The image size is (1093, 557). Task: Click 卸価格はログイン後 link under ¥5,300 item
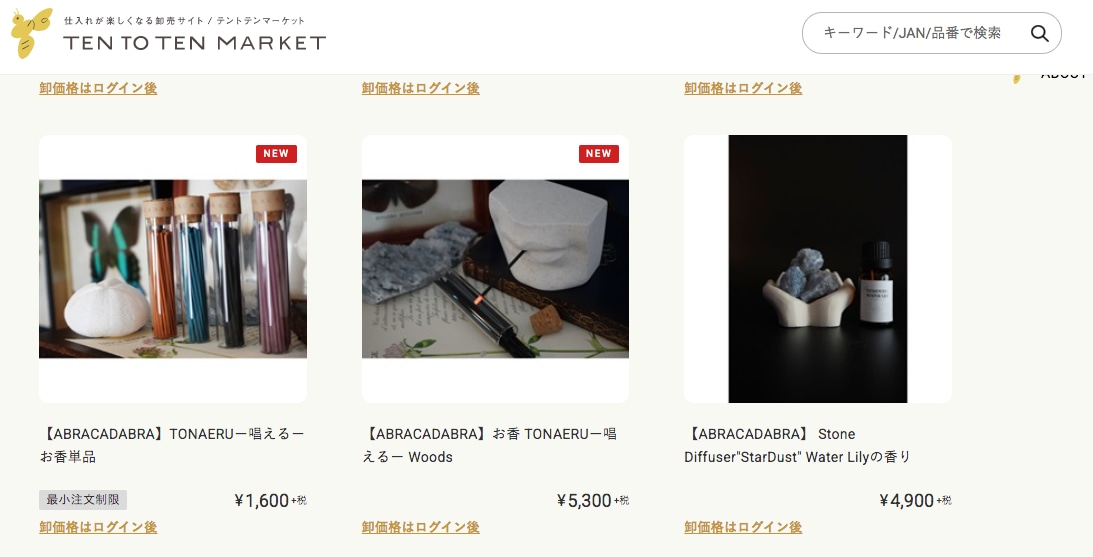420,527
